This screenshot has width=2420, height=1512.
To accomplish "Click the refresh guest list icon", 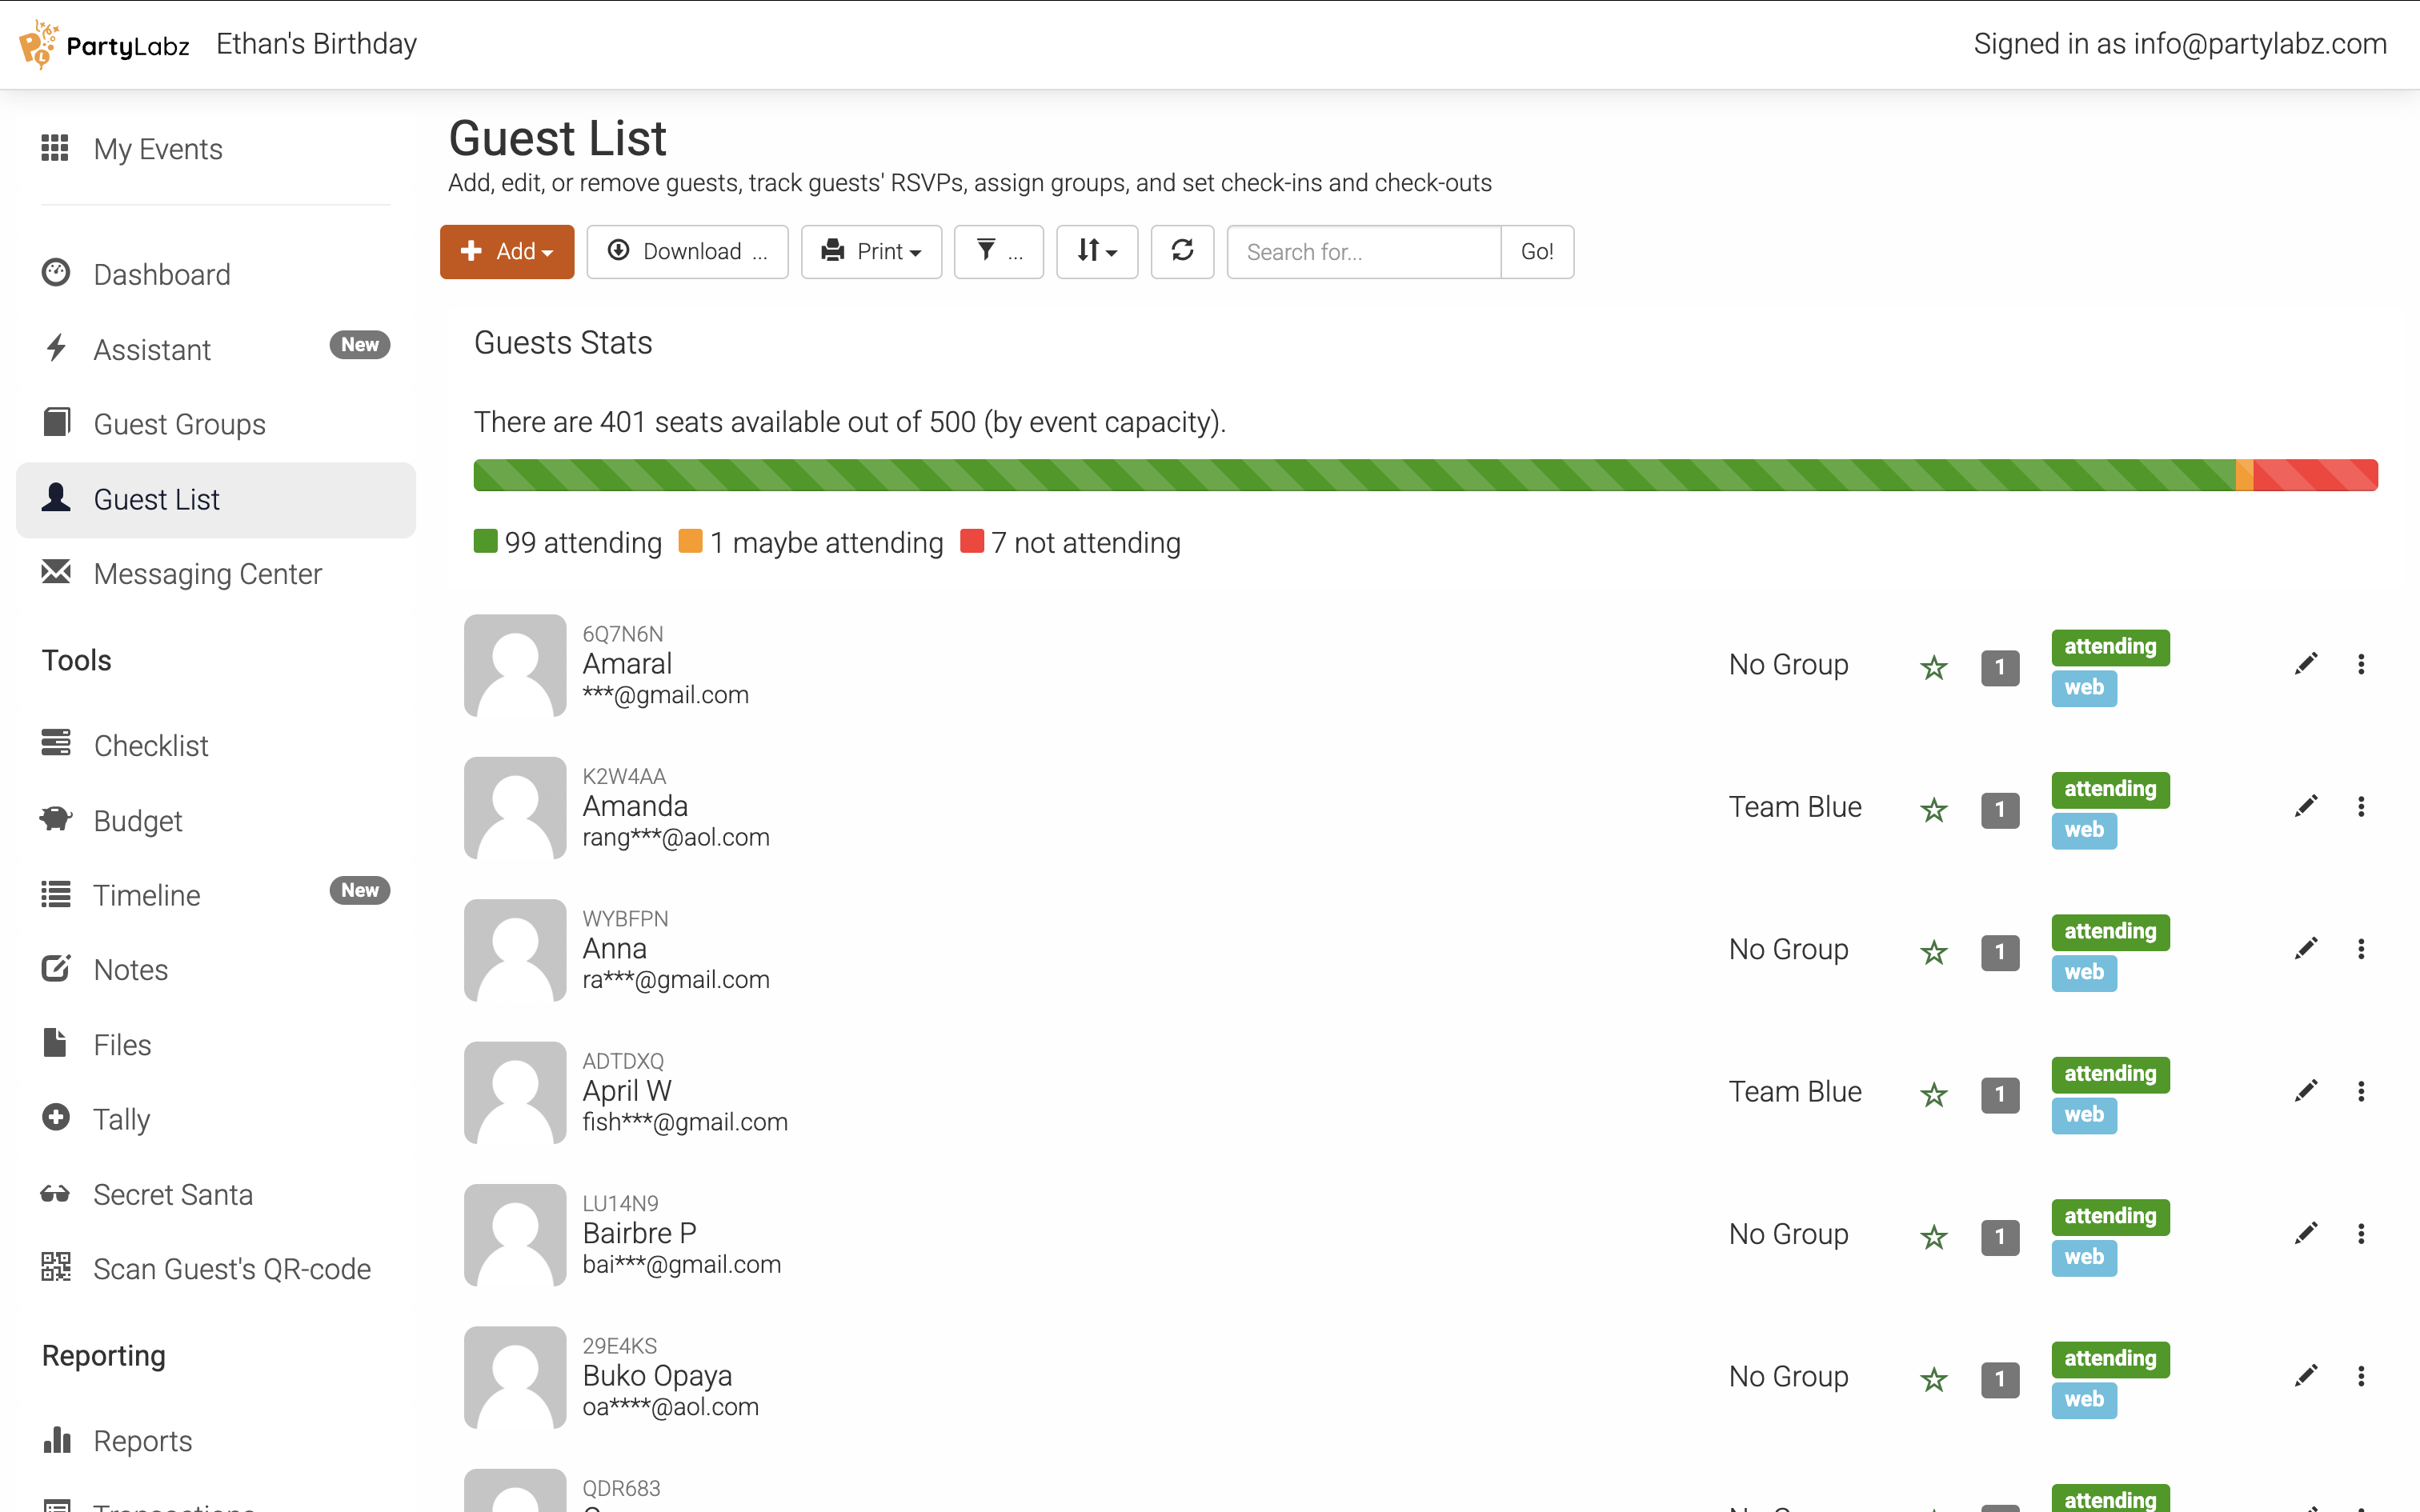I will [1182, 251].
